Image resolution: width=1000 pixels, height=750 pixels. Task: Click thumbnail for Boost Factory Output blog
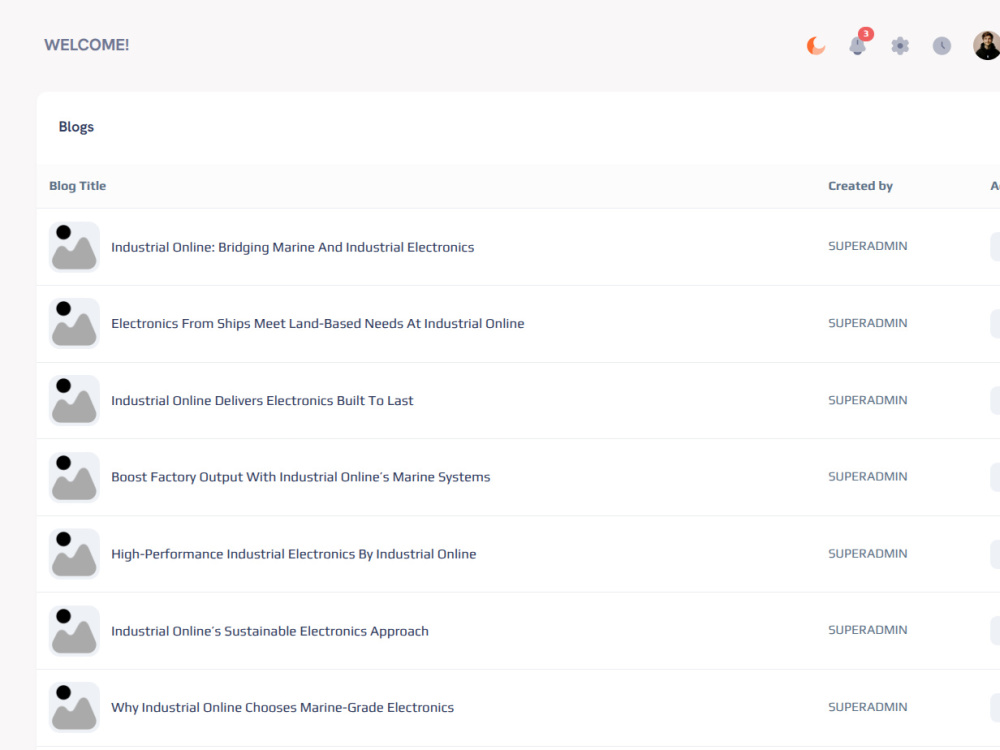click(74, 477)
